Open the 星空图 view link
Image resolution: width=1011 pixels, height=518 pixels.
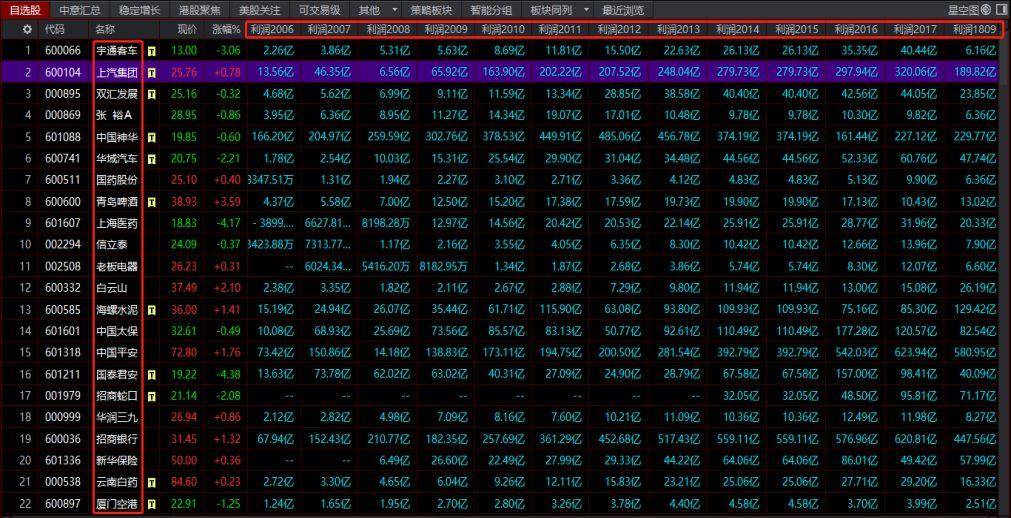point(964,10)
